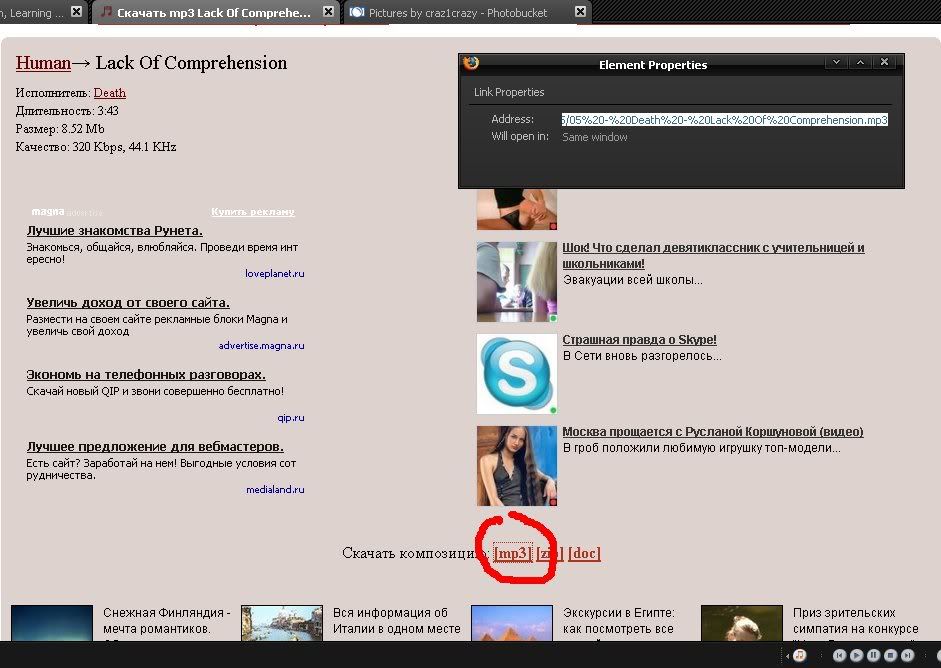
Task: Click the music note icon in bottom bar
Action: pyautogui.click(x=798, y=655)
